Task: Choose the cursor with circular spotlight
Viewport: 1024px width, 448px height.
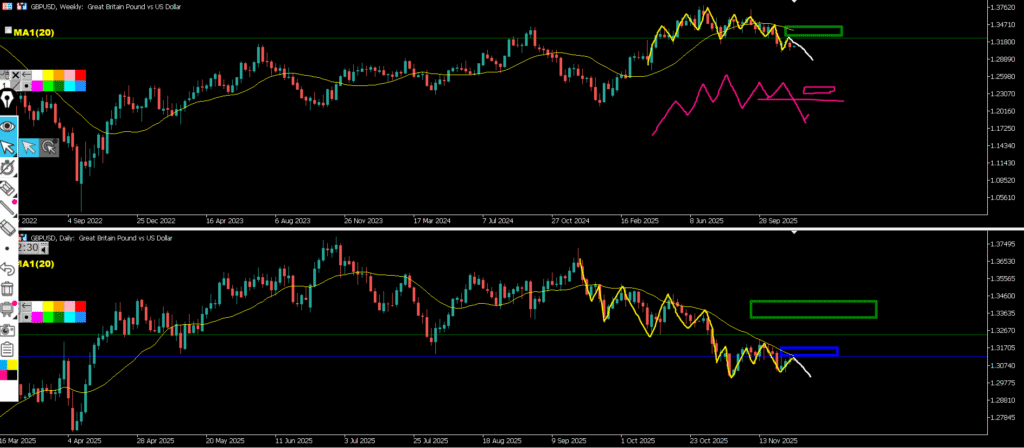Action: [x=49, y=148]
